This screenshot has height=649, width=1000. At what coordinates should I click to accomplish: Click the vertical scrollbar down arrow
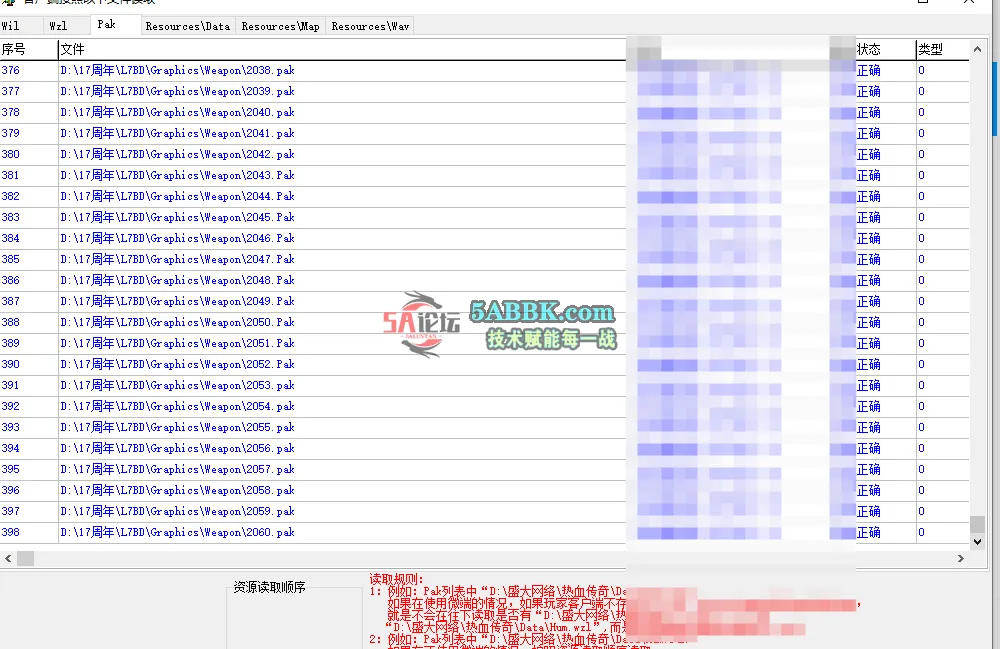pos(977,542)
